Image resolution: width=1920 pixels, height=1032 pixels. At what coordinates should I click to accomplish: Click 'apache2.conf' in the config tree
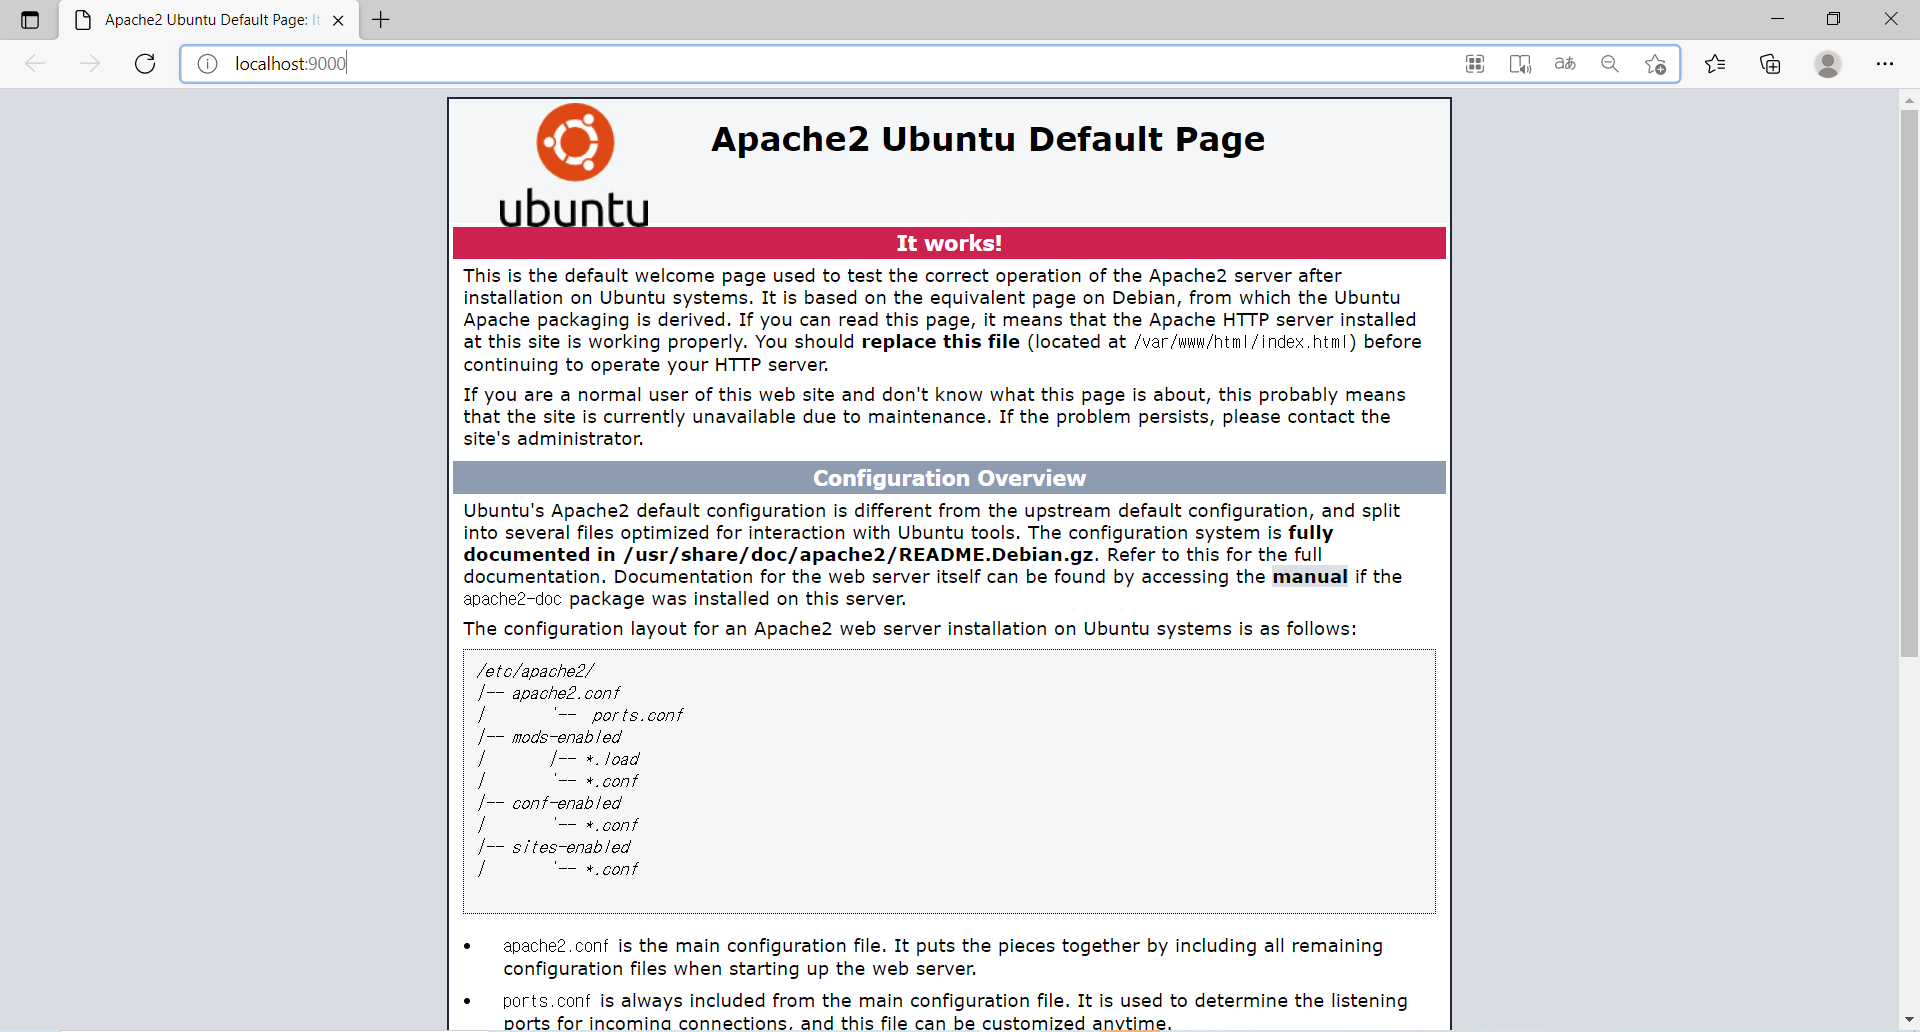pos(566,693)
